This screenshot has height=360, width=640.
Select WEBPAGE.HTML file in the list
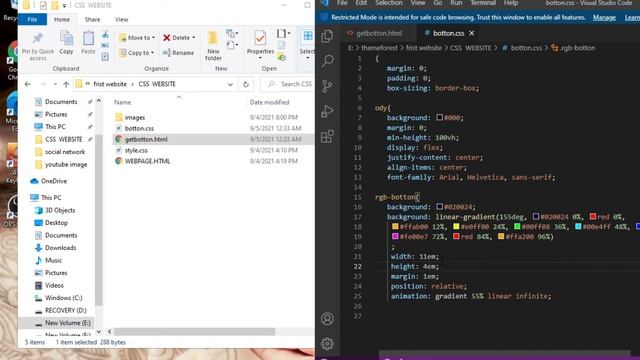click(x=147, y=161)
